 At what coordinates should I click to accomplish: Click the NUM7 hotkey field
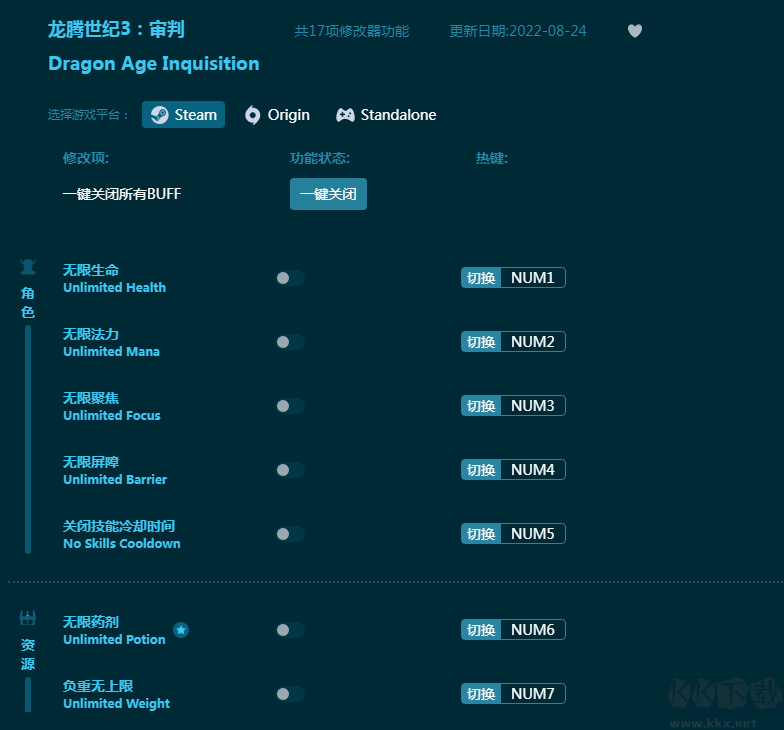tap(533, 694)
